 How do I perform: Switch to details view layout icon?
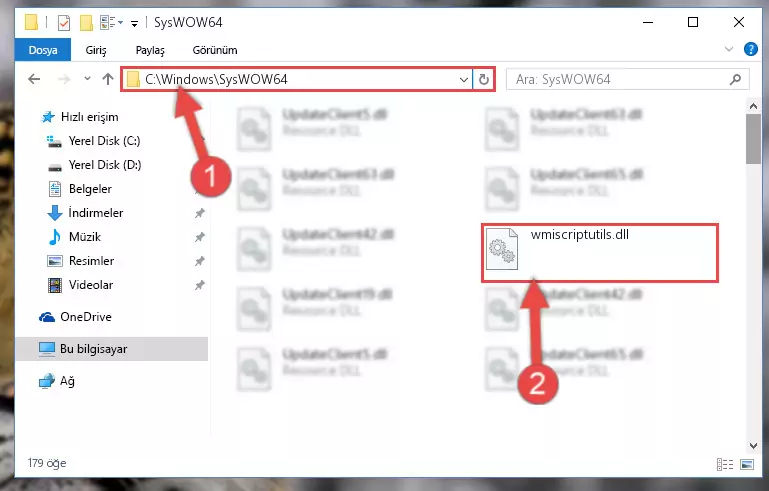click(x=724, y=464)
